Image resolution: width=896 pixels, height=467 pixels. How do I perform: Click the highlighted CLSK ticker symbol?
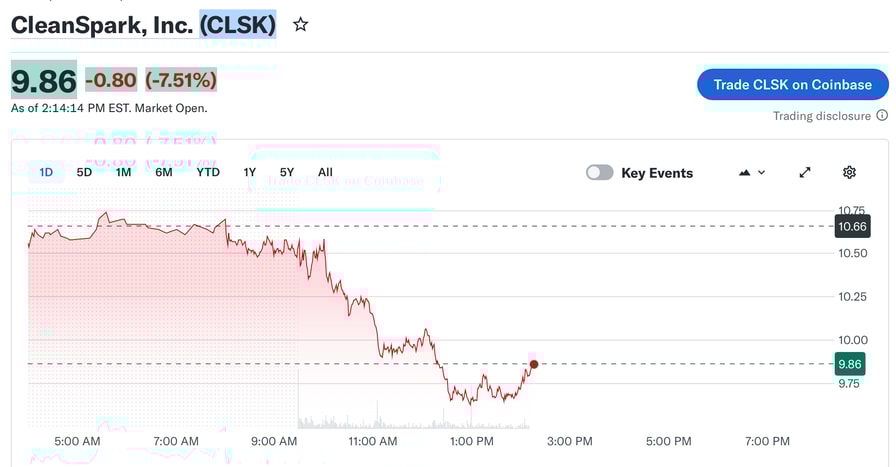238,25
